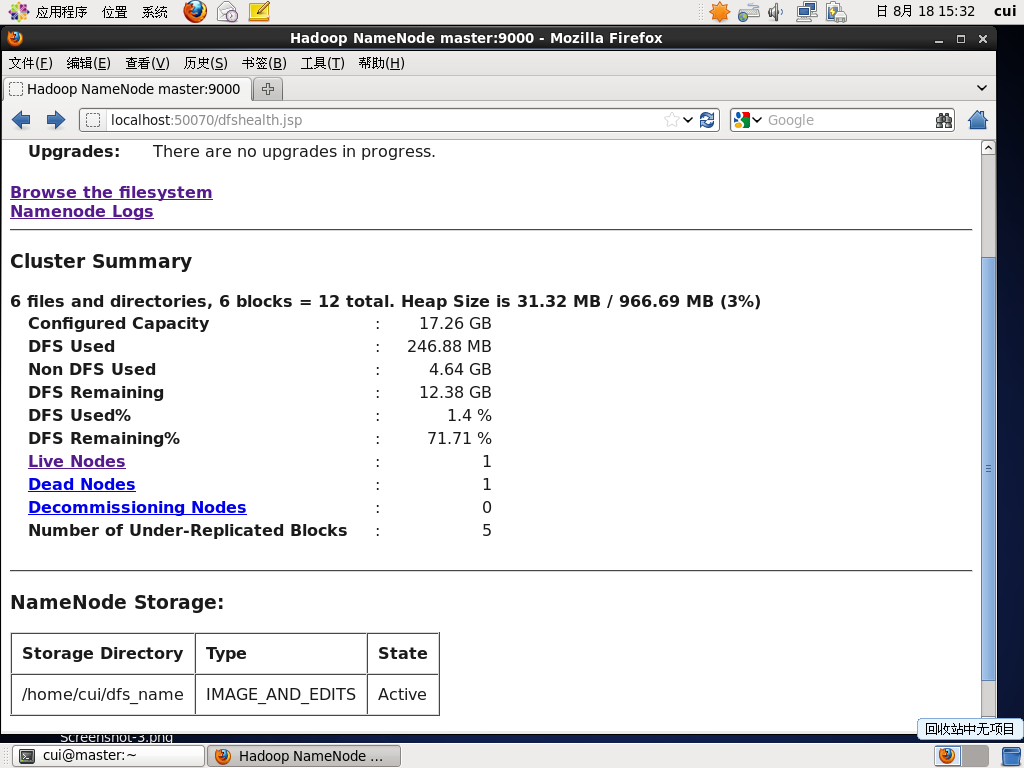Open the URL history dropdown arrow
Image resolution: width=1024 pixels, height=768 pixels.
688,120
